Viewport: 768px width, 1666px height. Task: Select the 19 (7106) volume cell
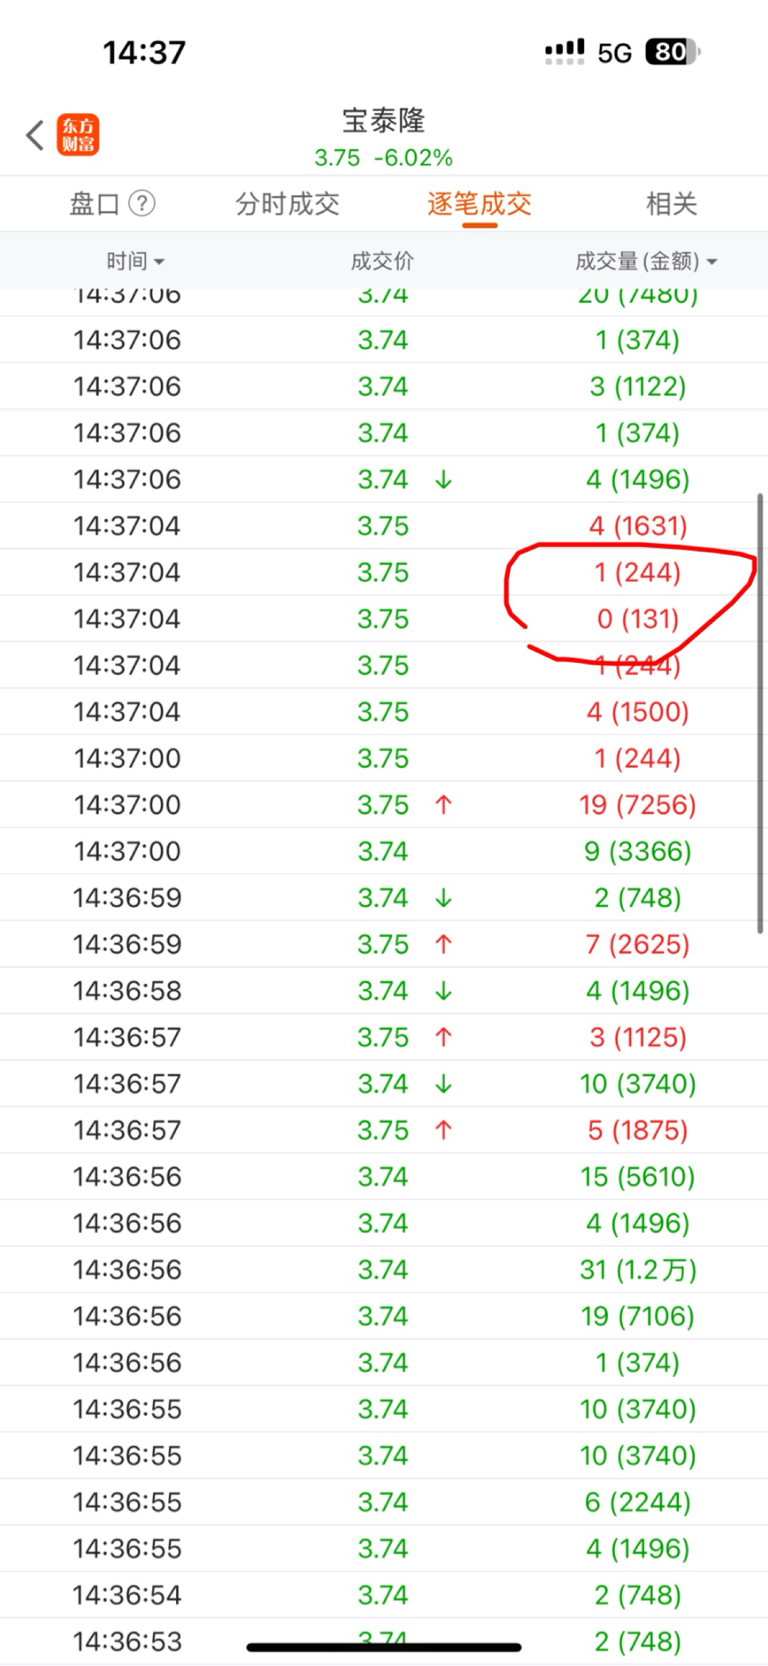click(x=638, y=1316)
